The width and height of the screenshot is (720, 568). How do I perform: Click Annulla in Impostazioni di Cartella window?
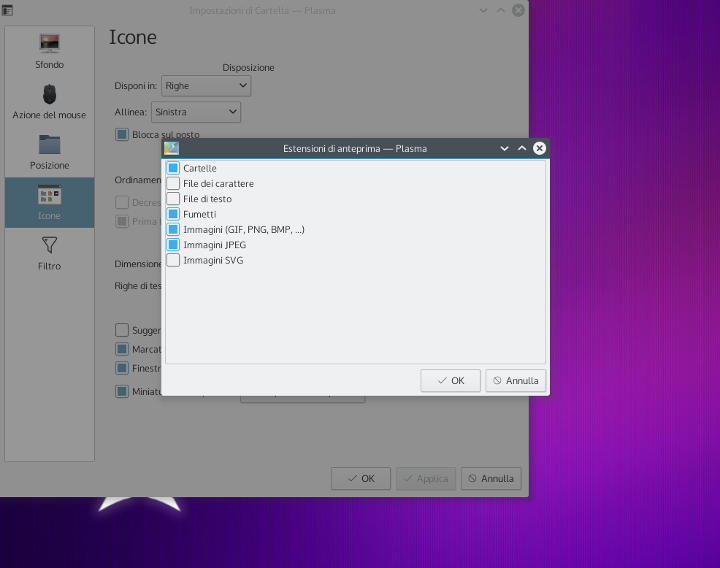(x=491, y=478)
